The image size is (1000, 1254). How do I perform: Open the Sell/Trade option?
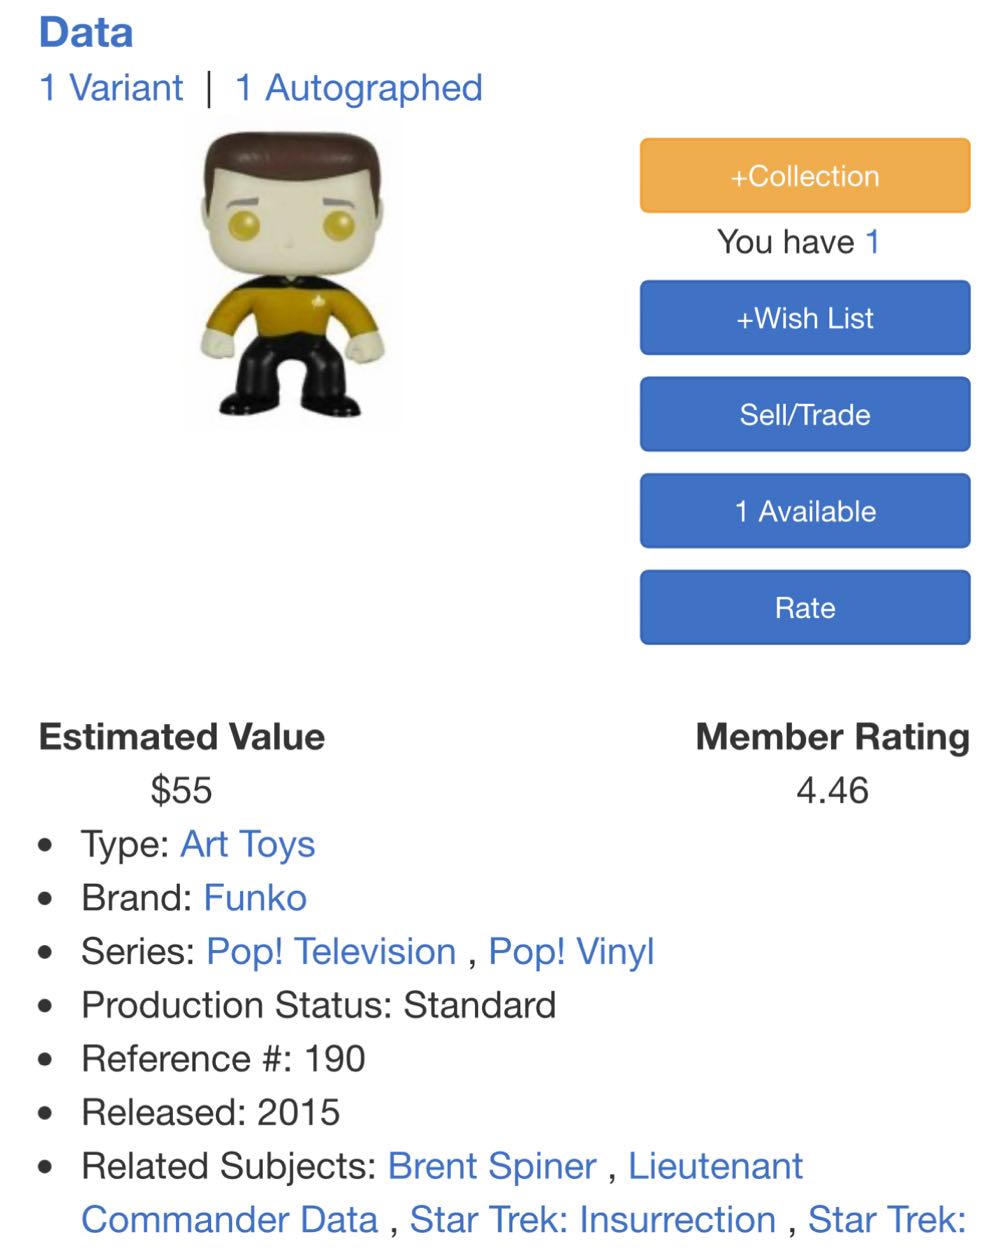click(x=804, y=414)
